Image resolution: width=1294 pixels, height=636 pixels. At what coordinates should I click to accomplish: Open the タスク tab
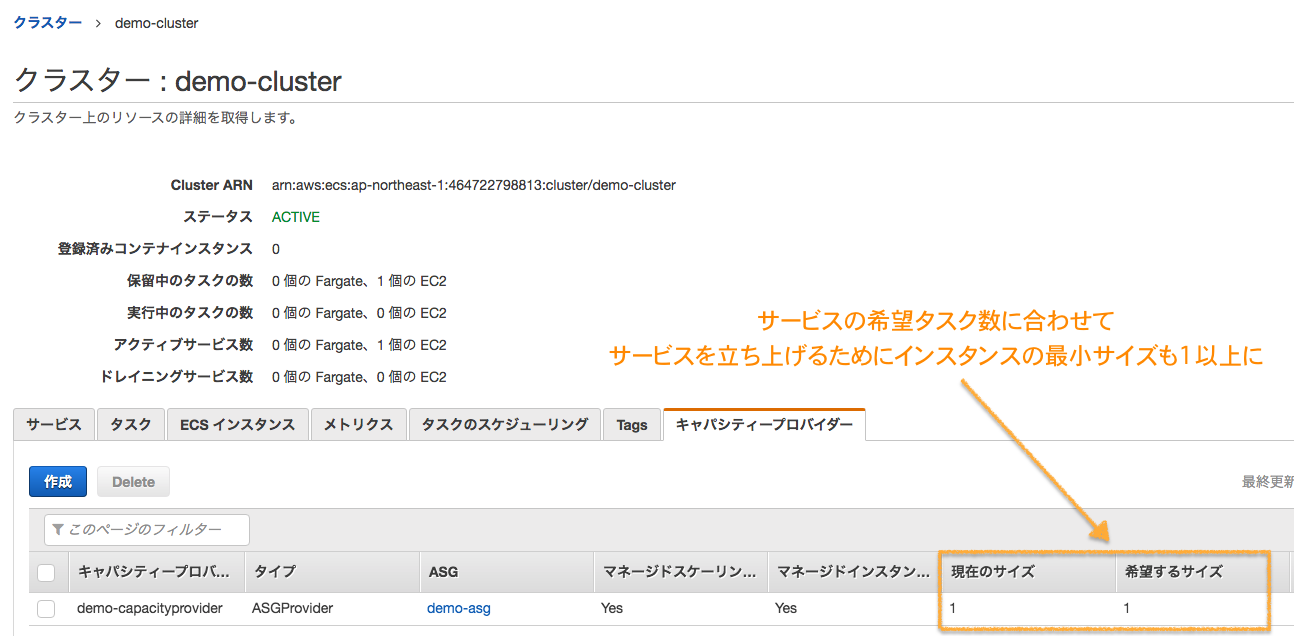coord(130,424)
